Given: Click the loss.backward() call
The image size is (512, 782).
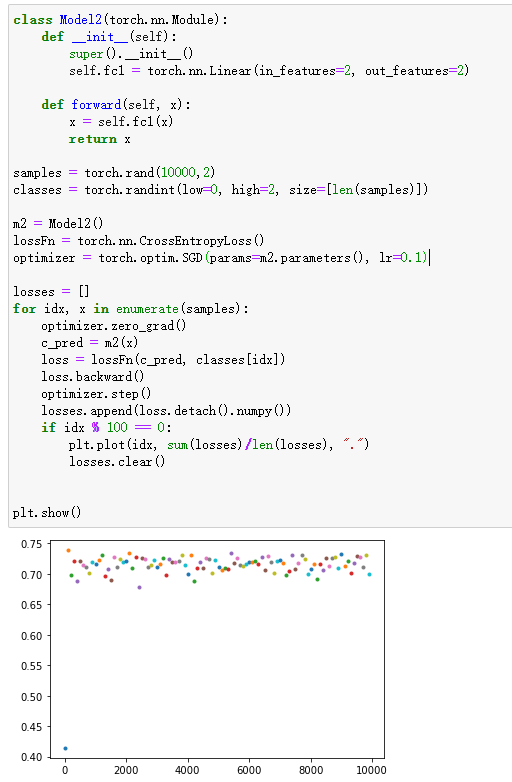Looking at the screenshot, I should point(93,377).
